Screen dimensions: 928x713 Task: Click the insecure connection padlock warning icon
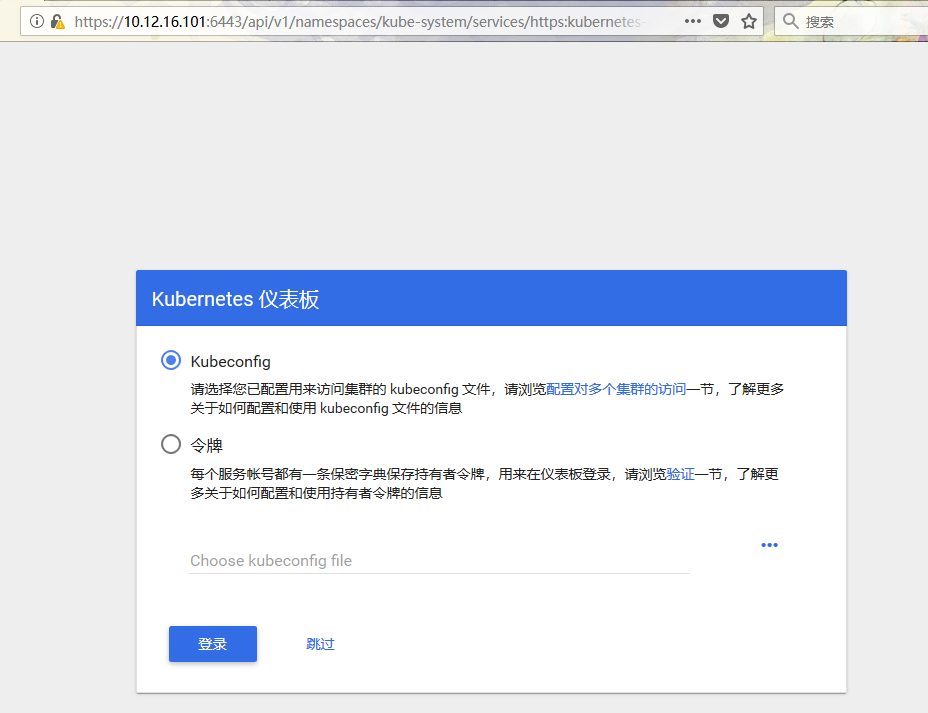pos(57,22)
